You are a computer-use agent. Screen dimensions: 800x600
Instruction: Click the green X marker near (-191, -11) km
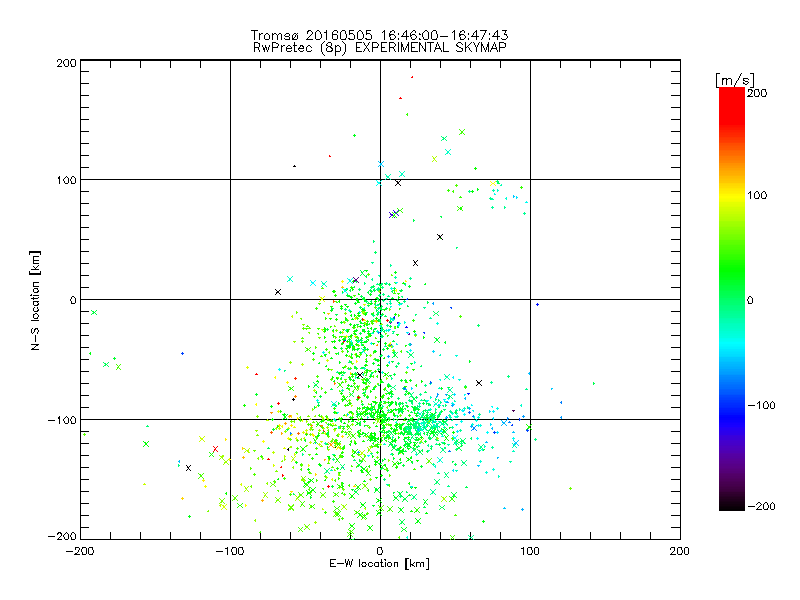[94, 312]
